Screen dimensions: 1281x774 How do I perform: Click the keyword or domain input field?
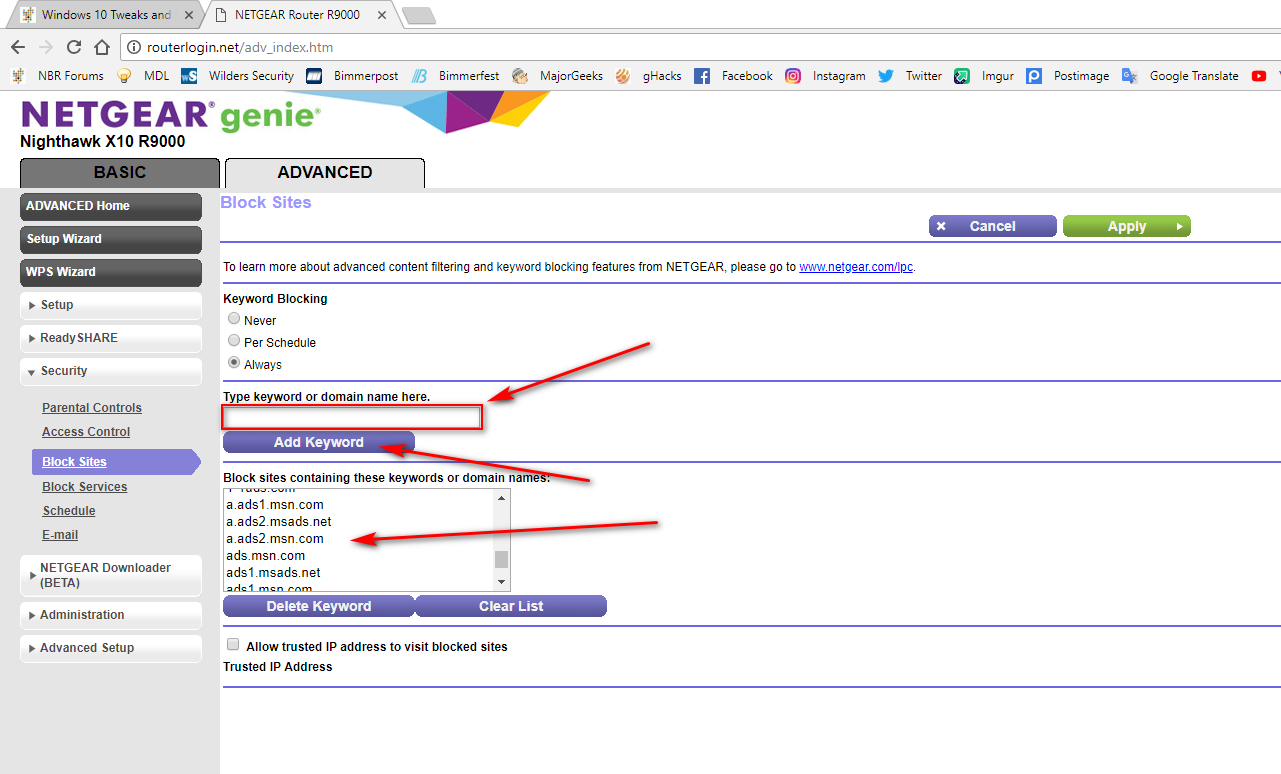pyautogui.click(x=353, y=417)
